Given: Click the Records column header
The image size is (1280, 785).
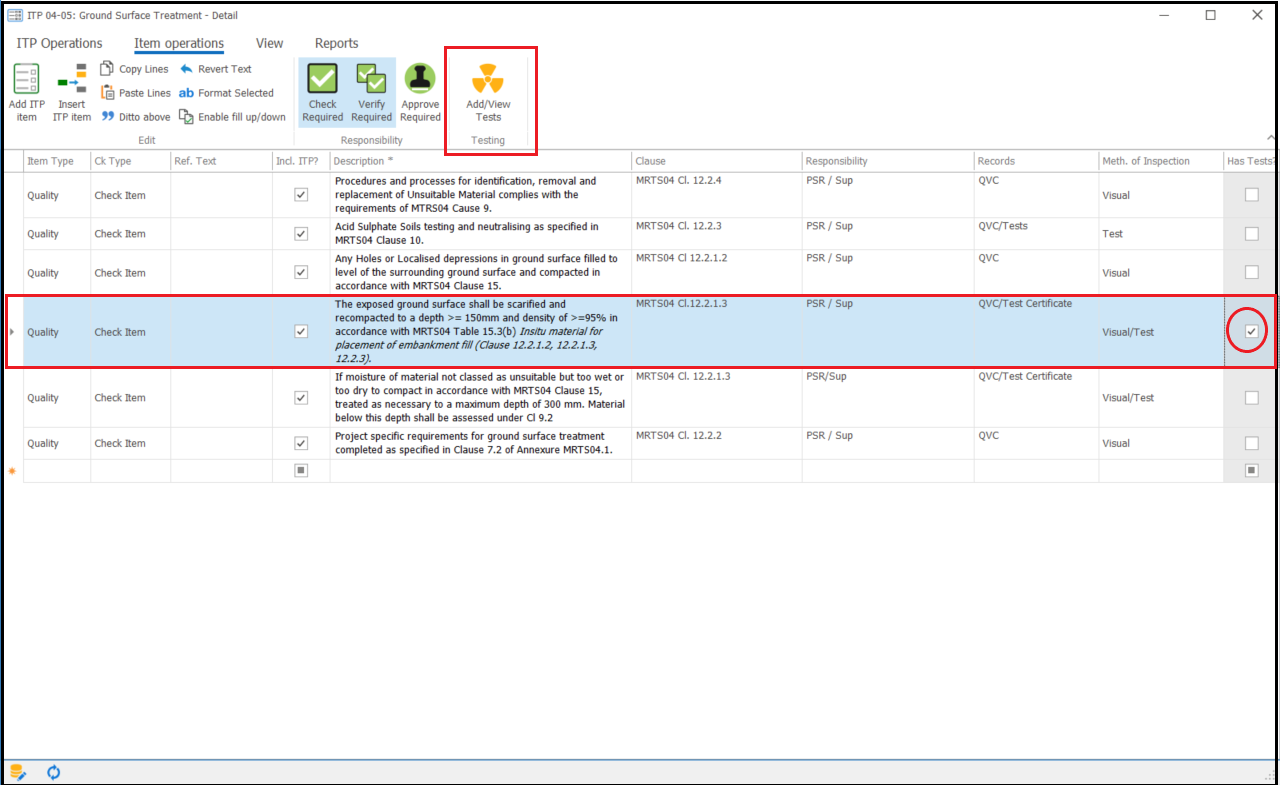Looking at the screenshot, I should pos(1036,161).
